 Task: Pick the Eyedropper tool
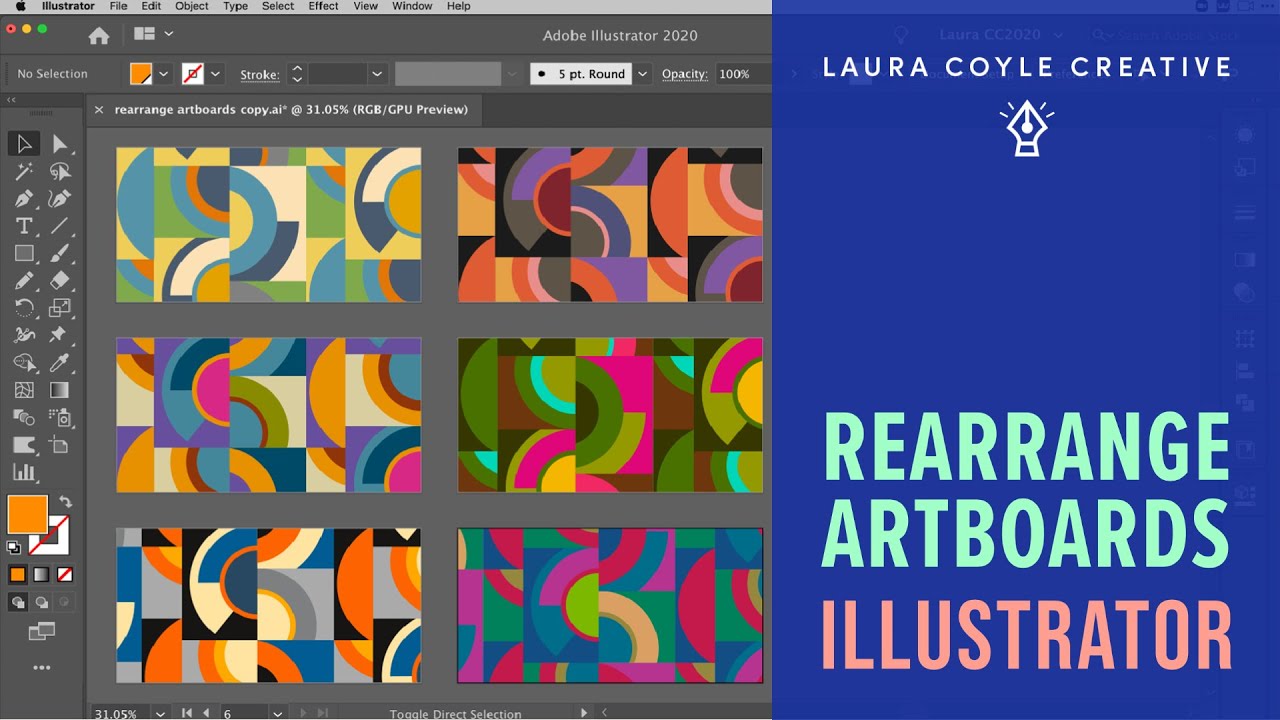point(59,362)
